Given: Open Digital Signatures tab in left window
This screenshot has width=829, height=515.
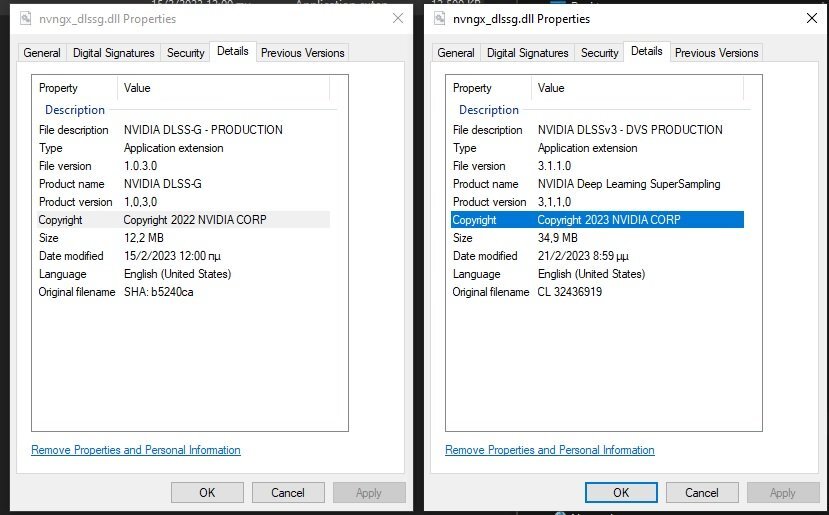Looking at the screenshot, I should point(114,53).
